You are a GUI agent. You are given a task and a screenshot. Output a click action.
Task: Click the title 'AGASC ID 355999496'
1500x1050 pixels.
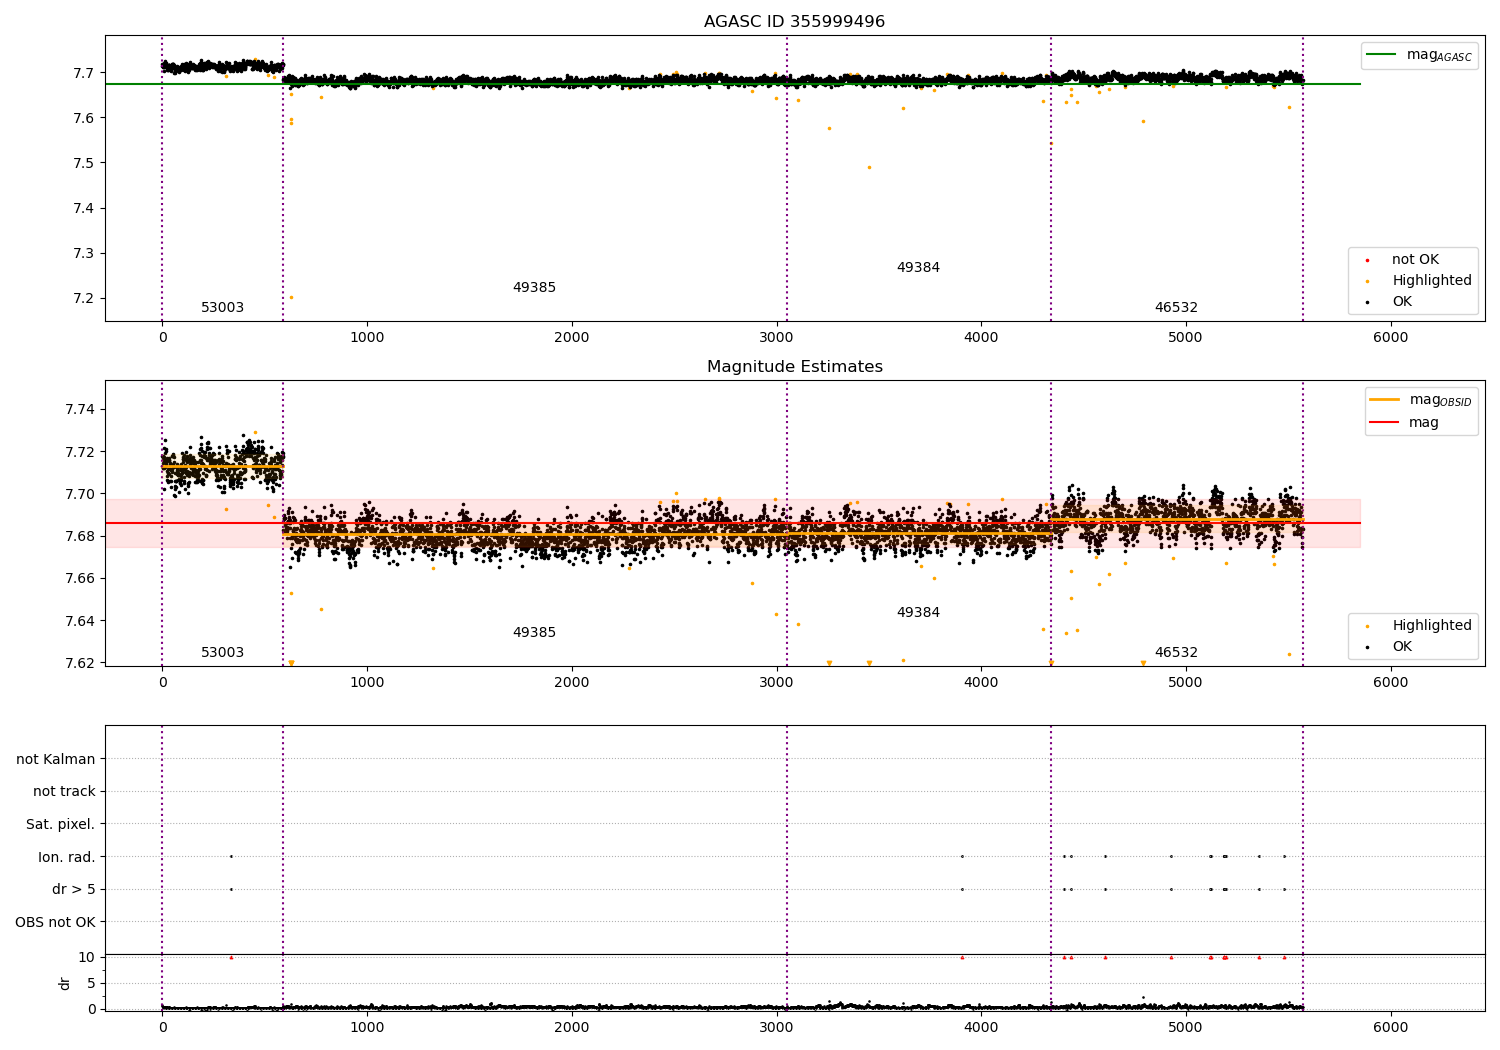click(794, 22)
